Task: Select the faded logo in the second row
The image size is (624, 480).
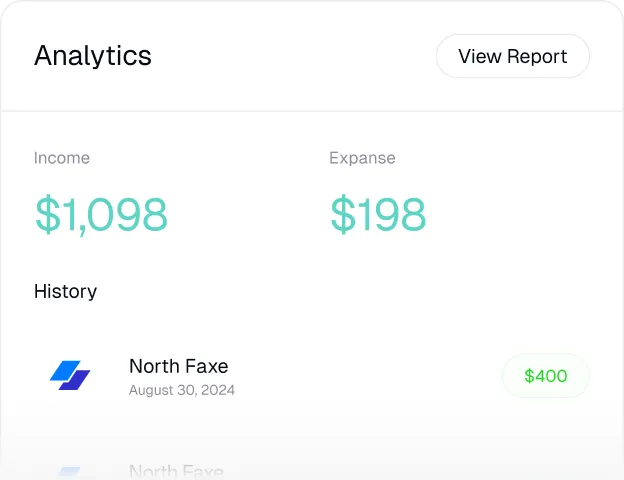Action: 70,472
